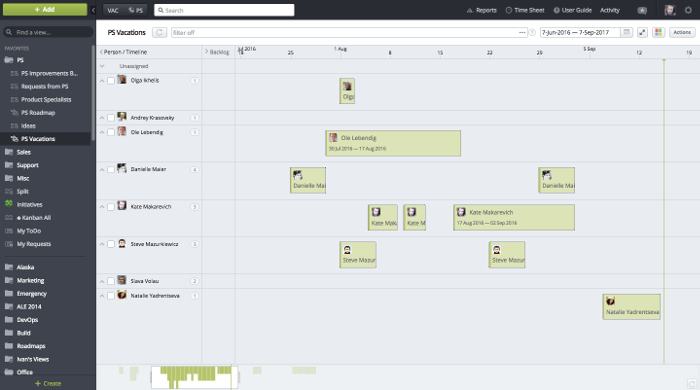The width and height of the screenshot is (700, 390).
Task: Click the fullscreen expand arrows icon
Action: pyautogui.click(x=642, y=32)
